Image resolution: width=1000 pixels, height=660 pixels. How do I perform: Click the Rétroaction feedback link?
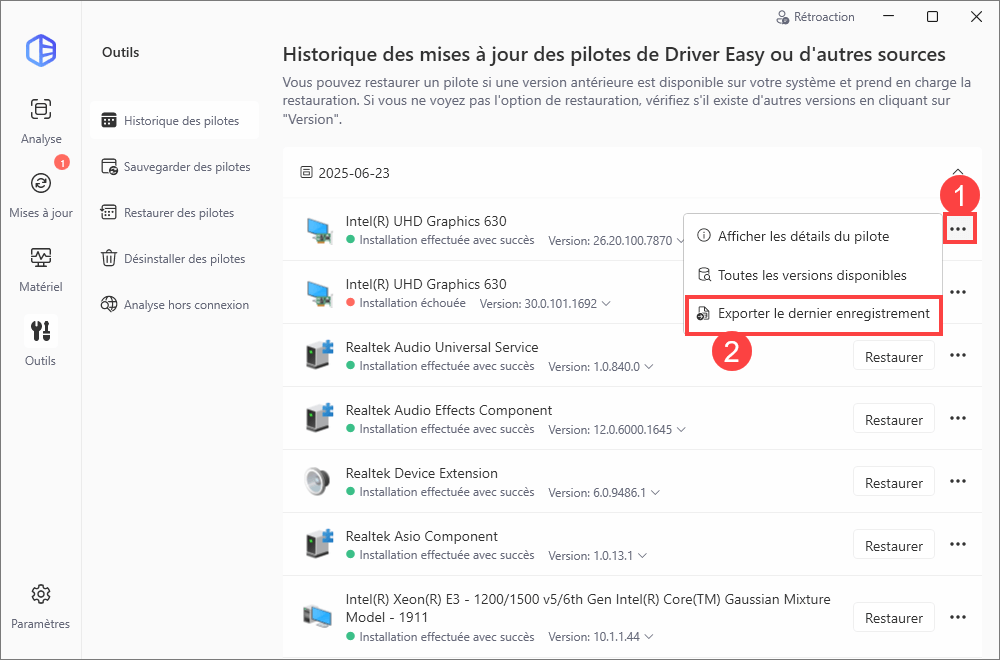(x=815, y=17)
